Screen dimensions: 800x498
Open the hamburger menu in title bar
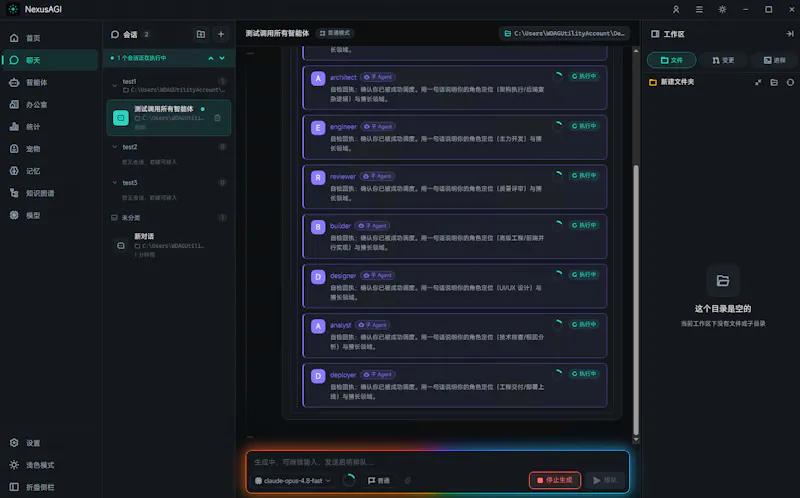click(x=699, y=9)
